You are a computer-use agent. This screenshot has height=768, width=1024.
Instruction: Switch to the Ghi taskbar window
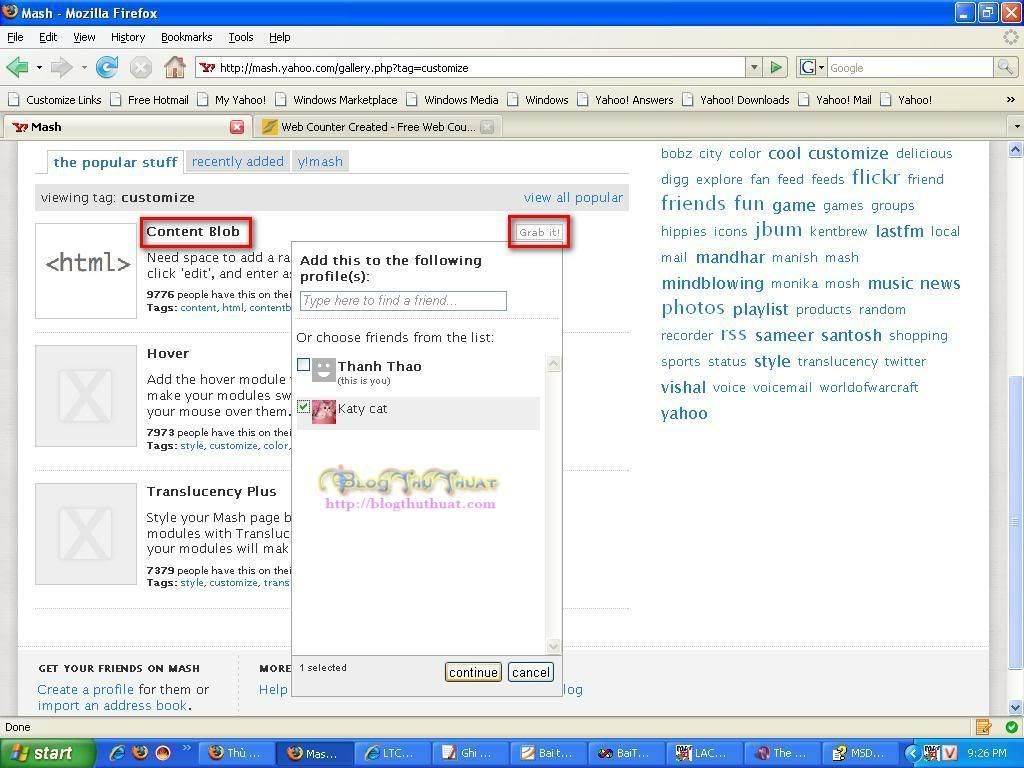470,753
